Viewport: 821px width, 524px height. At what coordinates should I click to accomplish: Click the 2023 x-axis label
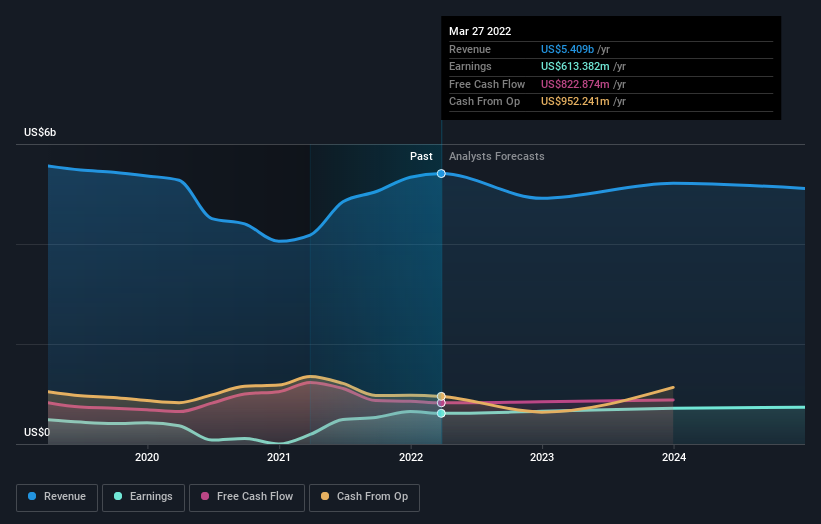click(542, 458)
